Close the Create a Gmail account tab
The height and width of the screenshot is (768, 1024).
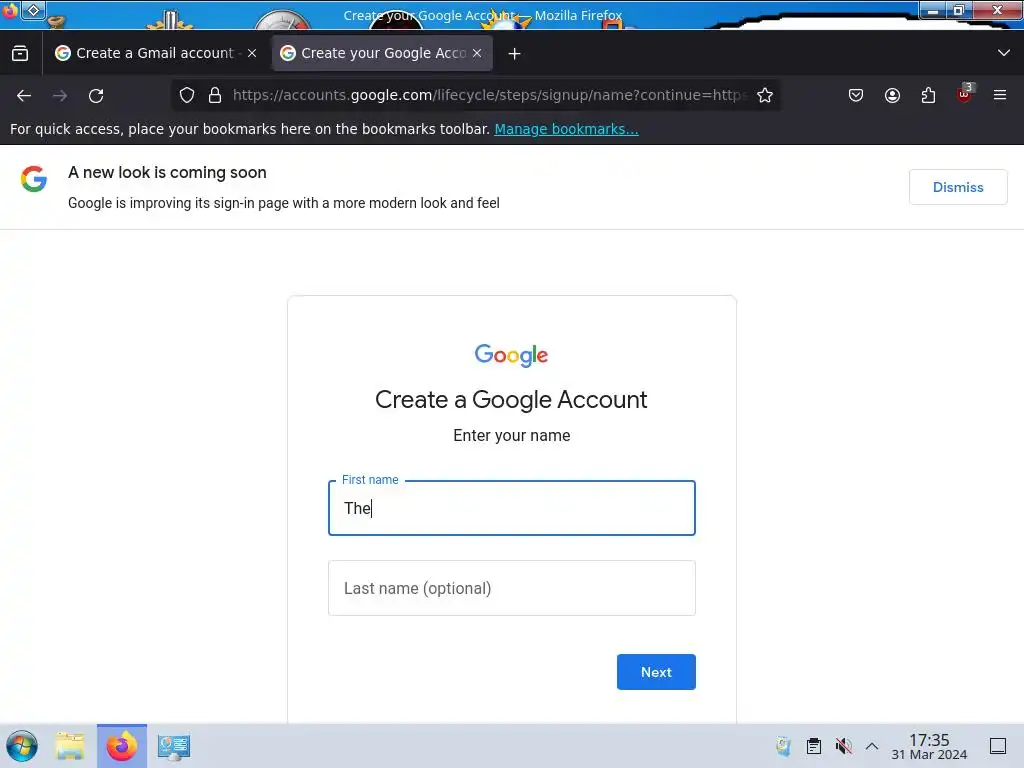pos(252,53)
